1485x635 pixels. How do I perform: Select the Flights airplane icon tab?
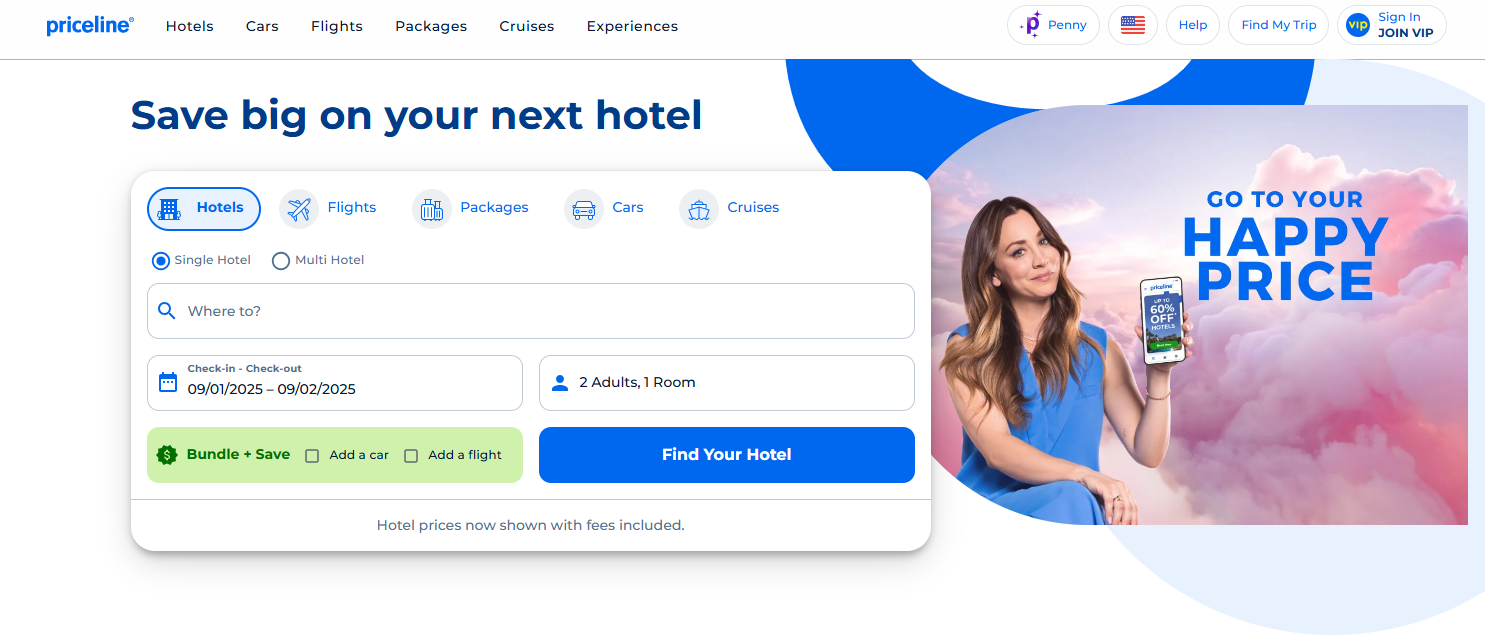(x=299, y=209)
